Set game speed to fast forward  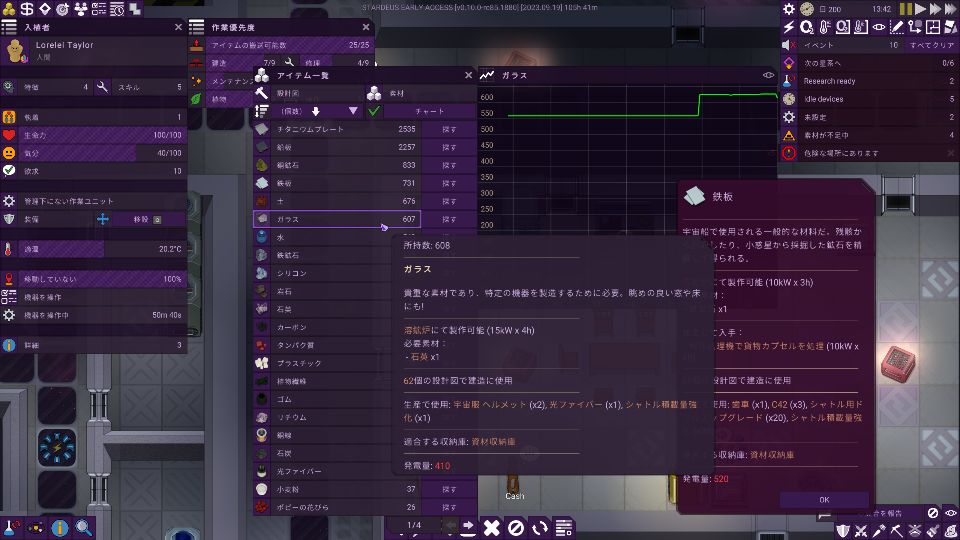coord(936,9)
